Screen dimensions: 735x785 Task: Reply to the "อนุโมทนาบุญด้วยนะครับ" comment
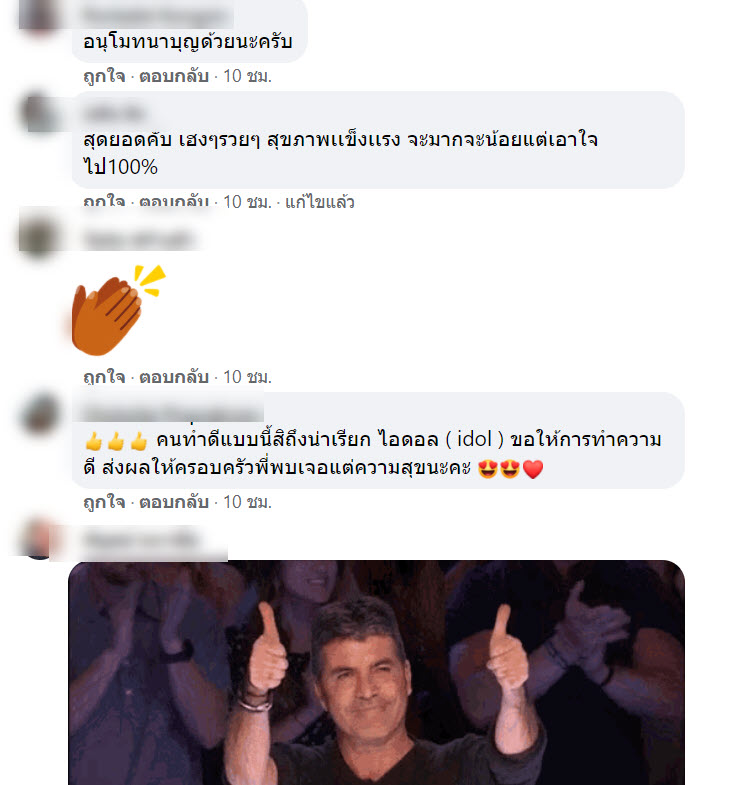(173, 76)
